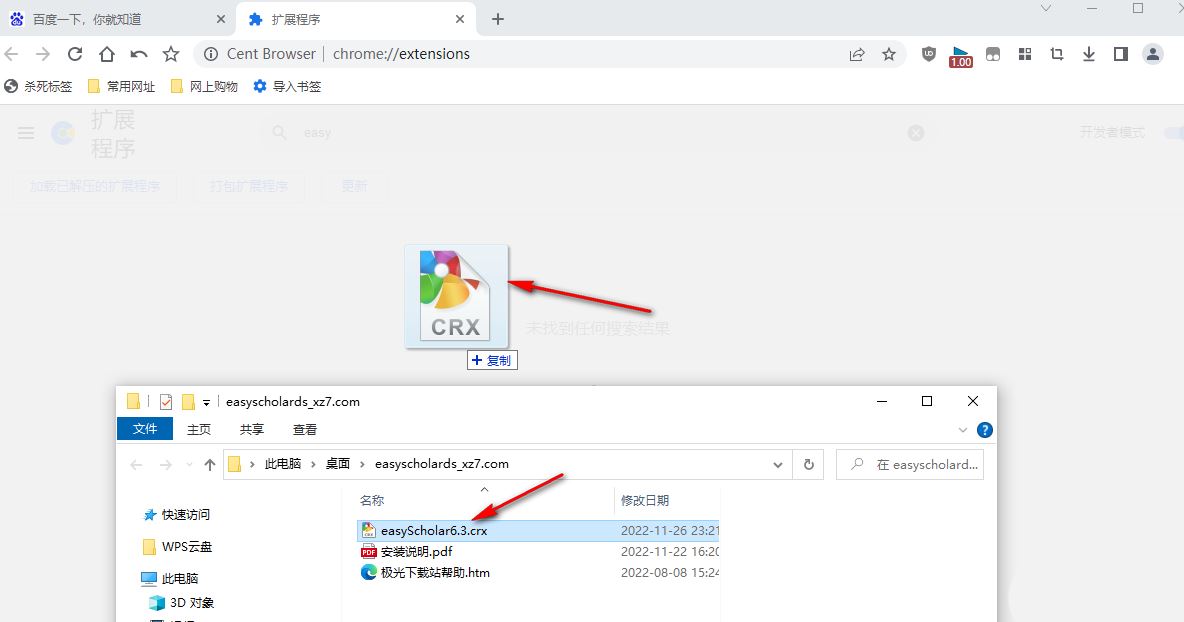Open the red 1.00 speed extension icon

[960, 57]
